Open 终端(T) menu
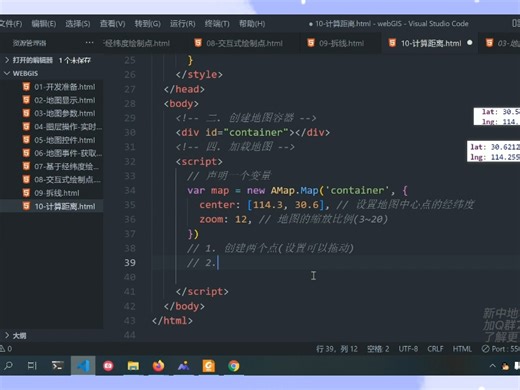This screenshot has width=520, height=390. (x=217, y=24)
